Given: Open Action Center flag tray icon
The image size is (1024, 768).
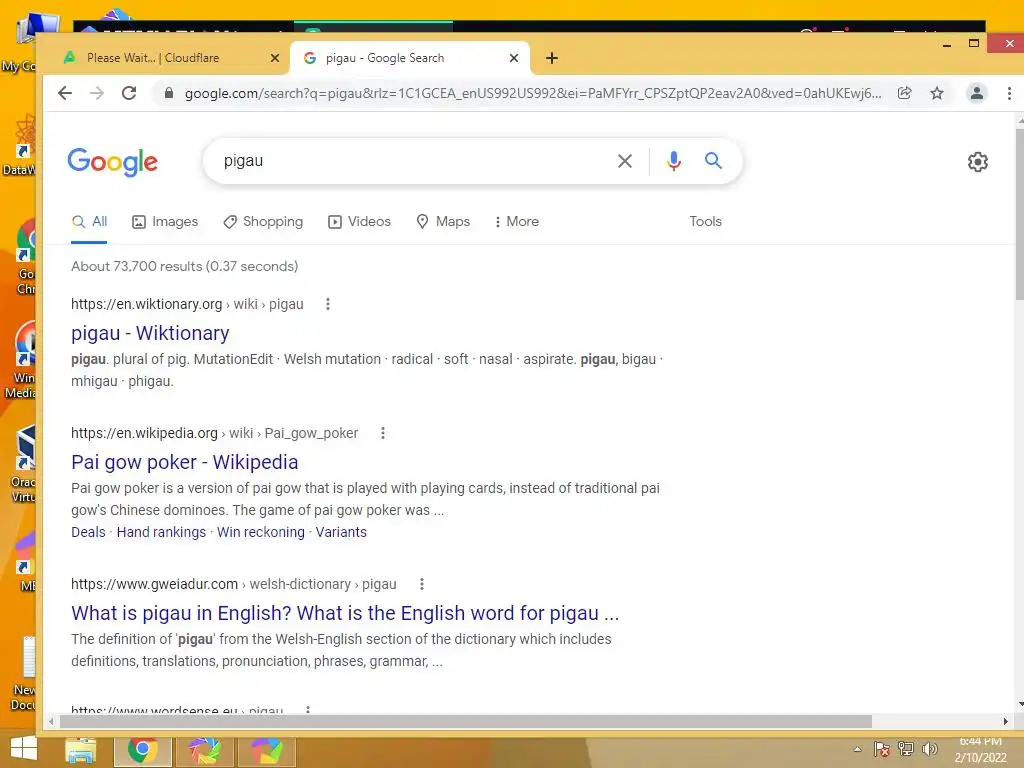Looking at the screenshot, I should (882, 749).
